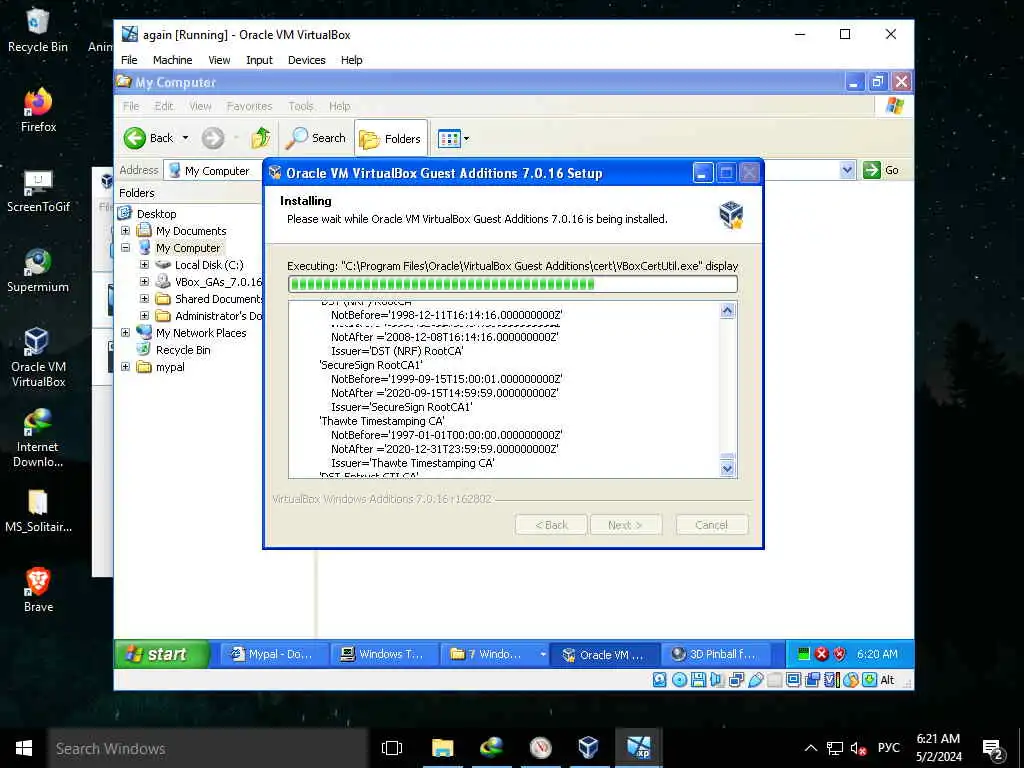Open the VirtualBox Input menu
The height and width of the screenshot is (768, 1024).
(259, 60)
